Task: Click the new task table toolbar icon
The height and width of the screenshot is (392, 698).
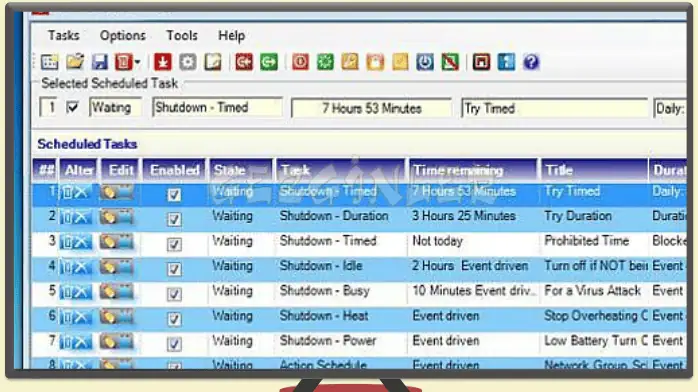Action: (x=49, y=62)
